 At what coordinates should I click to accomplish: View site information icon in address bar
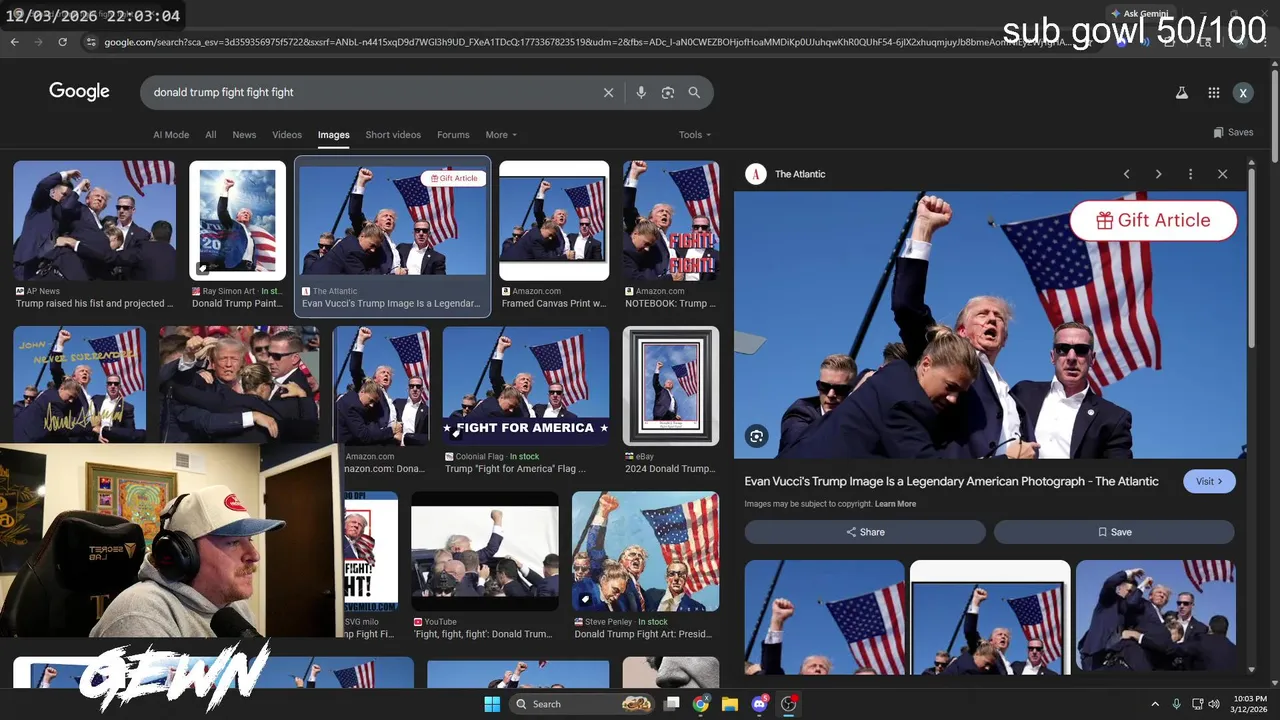coord(91,42)
